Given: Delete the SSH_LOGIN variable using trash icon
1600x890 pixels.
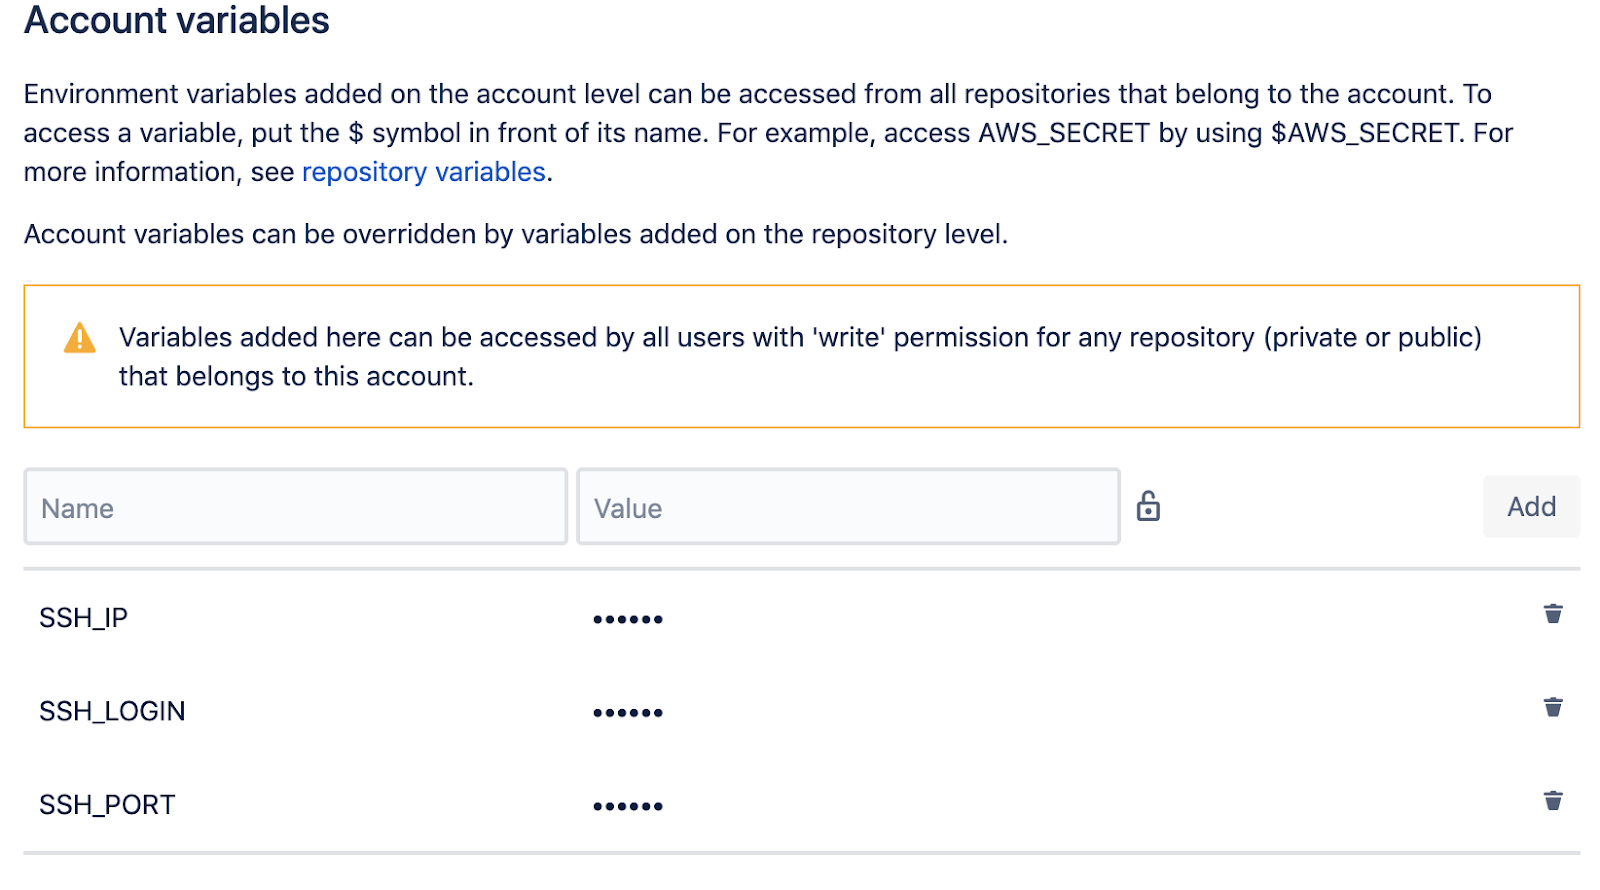Looking at the screenshot, I should [x=1552, y=708].
